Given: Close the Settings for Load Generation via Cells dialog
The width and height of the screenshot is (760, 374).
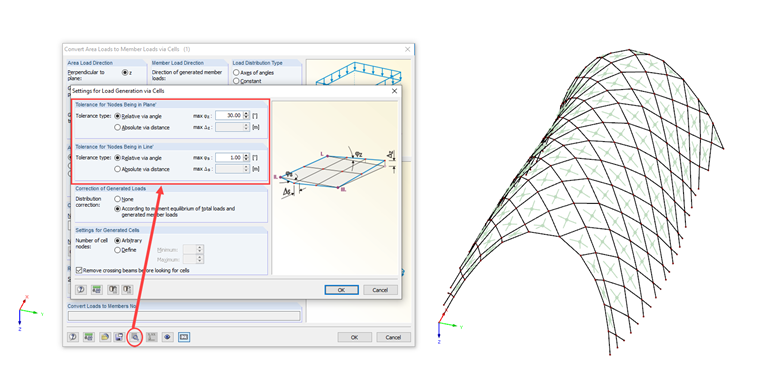Looking at the screenshot, I should pos(394,91).
